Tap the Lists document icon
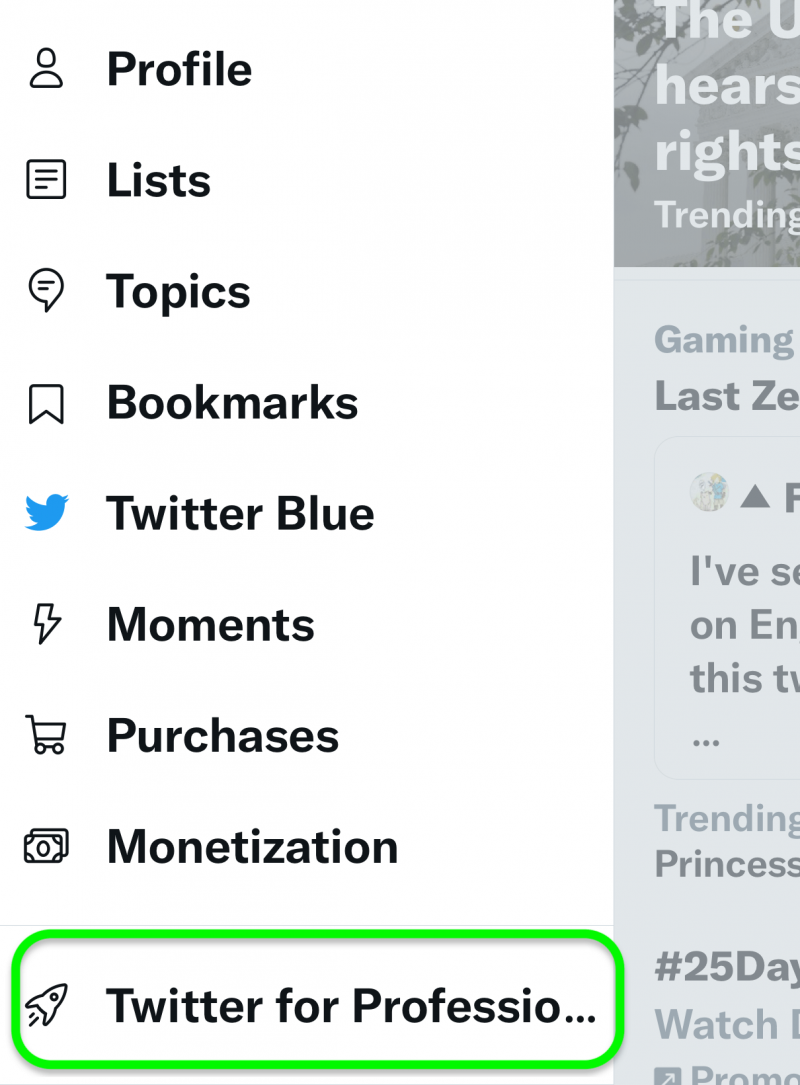Image resolution: width=800 pixels, height=1085 pixels. click(x=46, y=179)
